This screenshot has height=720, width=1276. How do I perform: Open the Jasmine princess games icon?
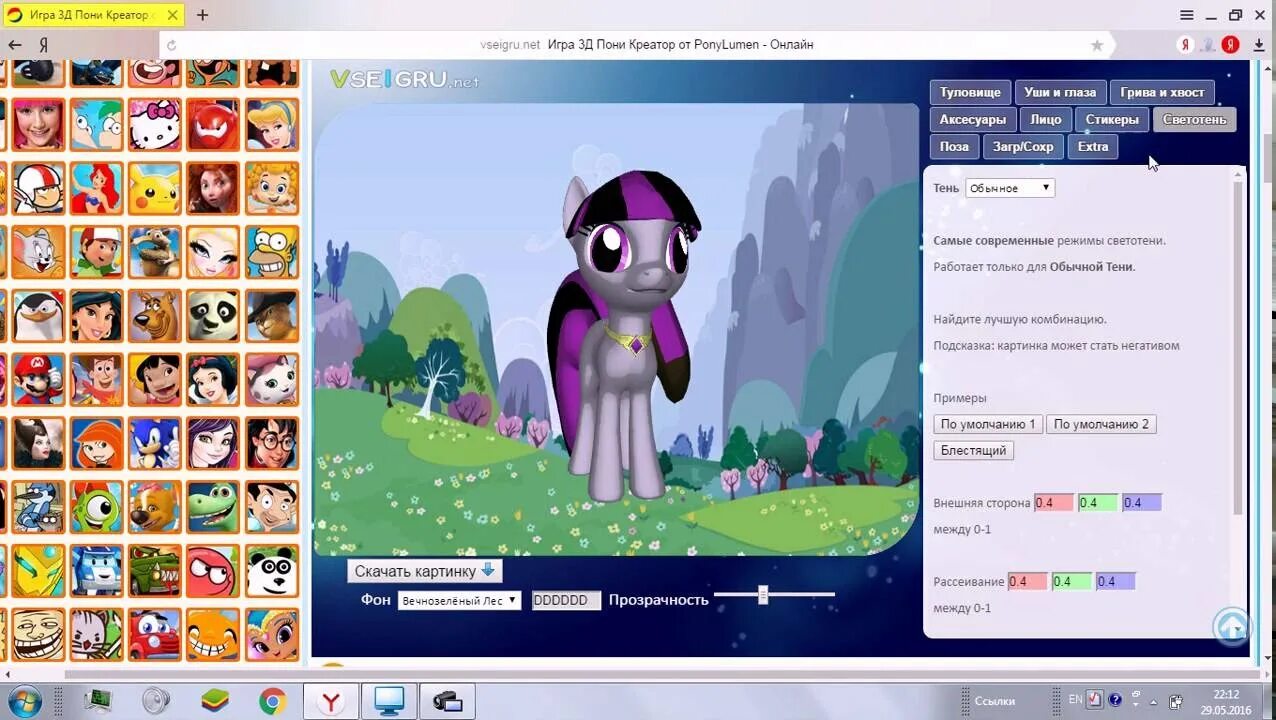point(97,316)
